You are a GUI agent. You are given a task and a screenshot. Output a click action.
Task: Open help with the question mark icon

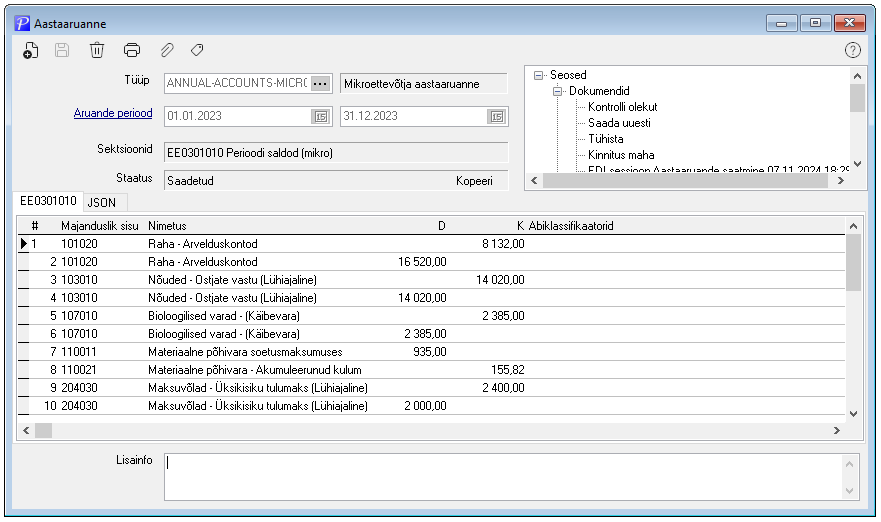click(852, 50)
